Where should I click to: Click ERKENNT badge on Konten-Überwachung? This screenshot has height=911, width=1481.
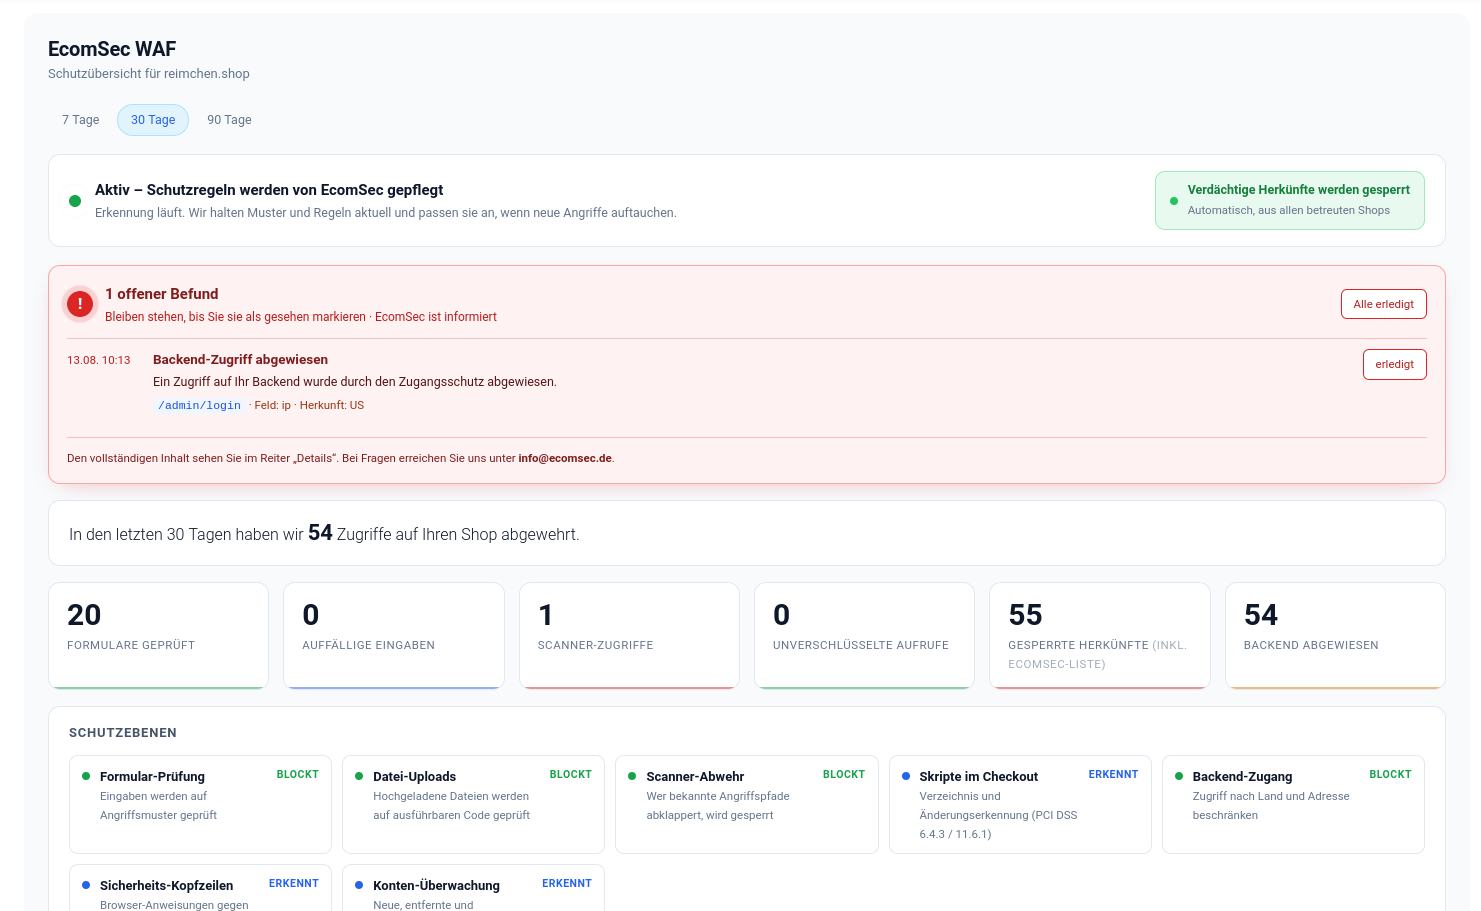coord(566,884)
